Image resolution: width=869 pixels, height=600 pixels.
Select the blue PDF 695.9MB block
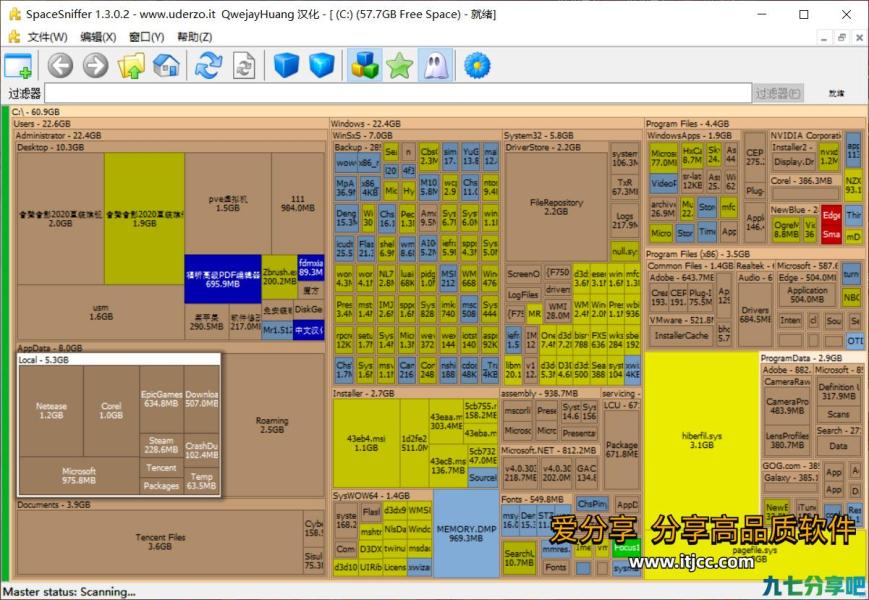click(x=223, y=279)
